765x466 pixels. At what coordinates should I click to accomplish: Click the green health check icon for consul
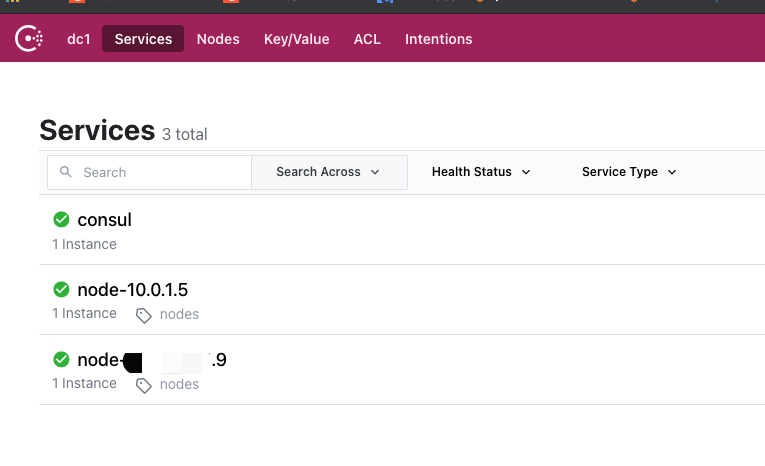(x=61, y=220)
